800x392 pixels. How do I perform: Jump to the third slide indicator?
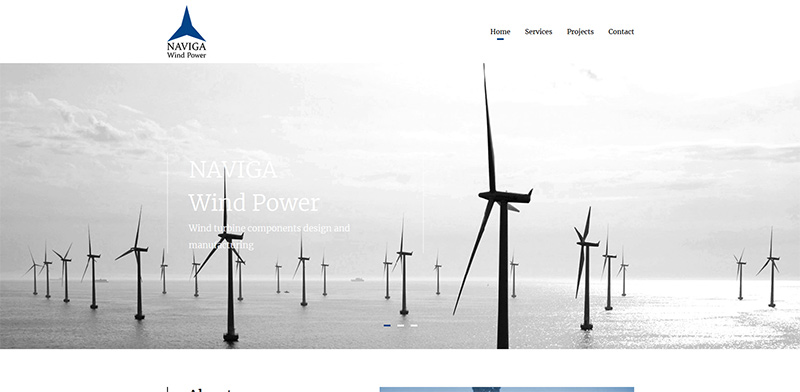coord(414,325)
